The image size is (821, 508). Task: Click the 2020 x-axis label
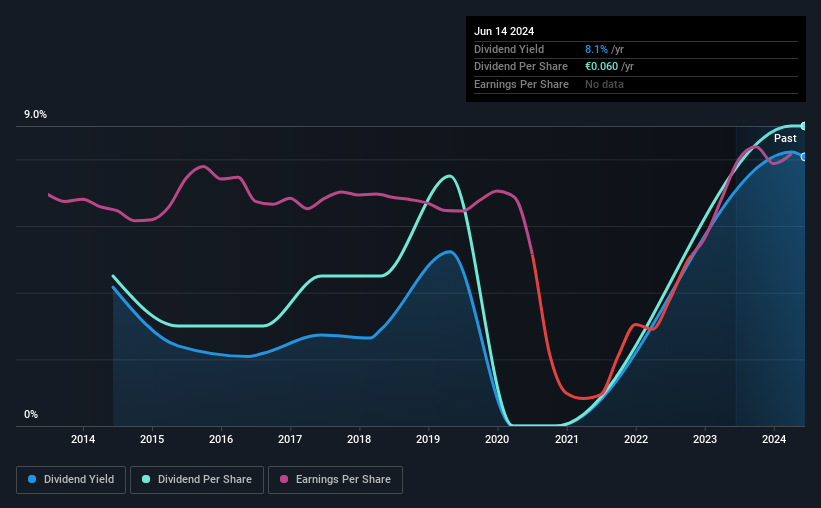click(x=497, y=439)
